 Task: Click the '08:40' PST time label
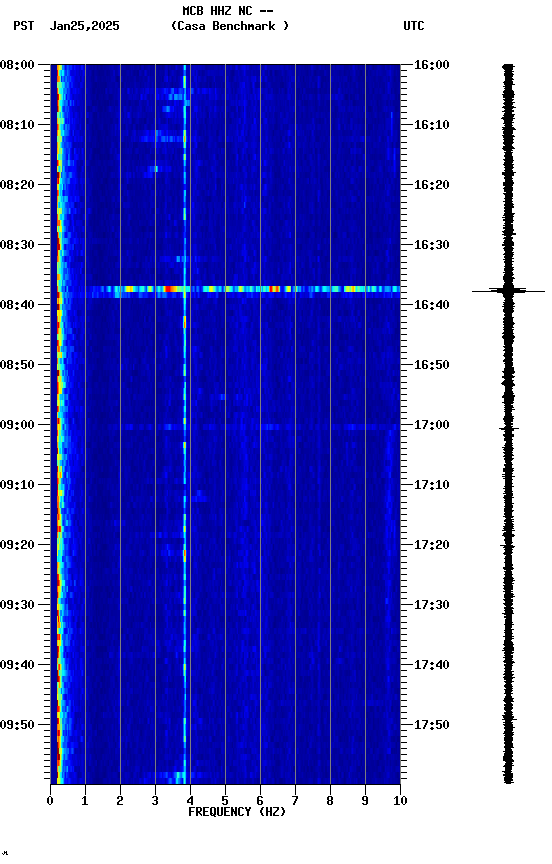[x=17, y=305]
